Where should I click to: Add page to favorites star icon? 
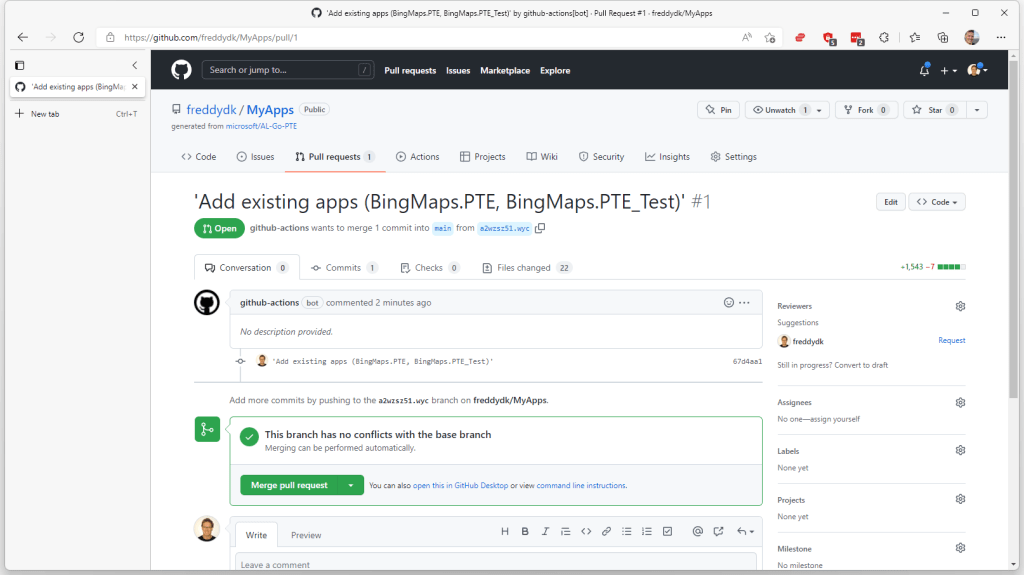[x=770, y=37]
